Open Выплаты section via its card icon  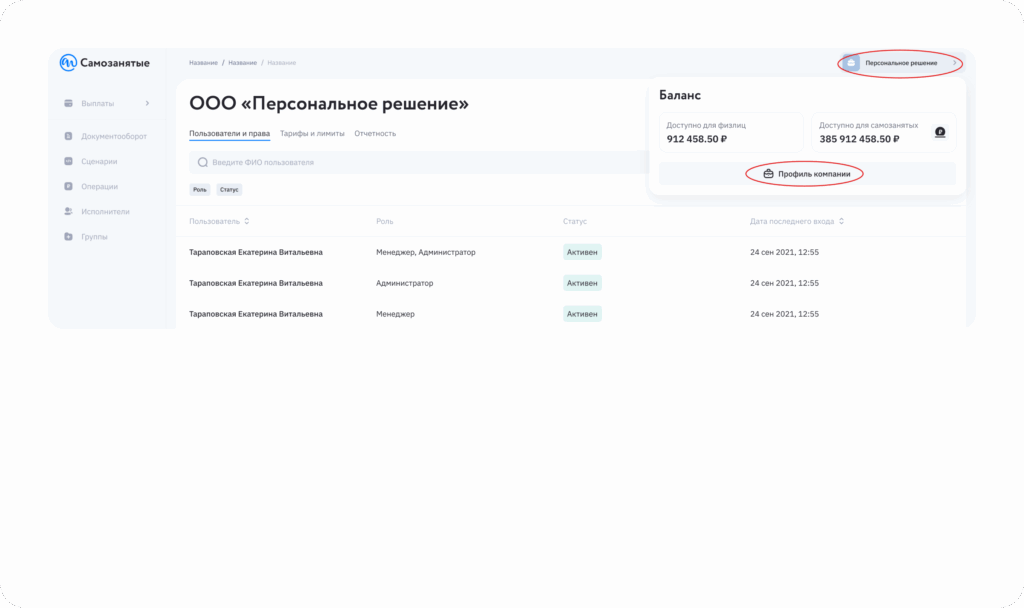pyautogui.click(x=68, y=103)
